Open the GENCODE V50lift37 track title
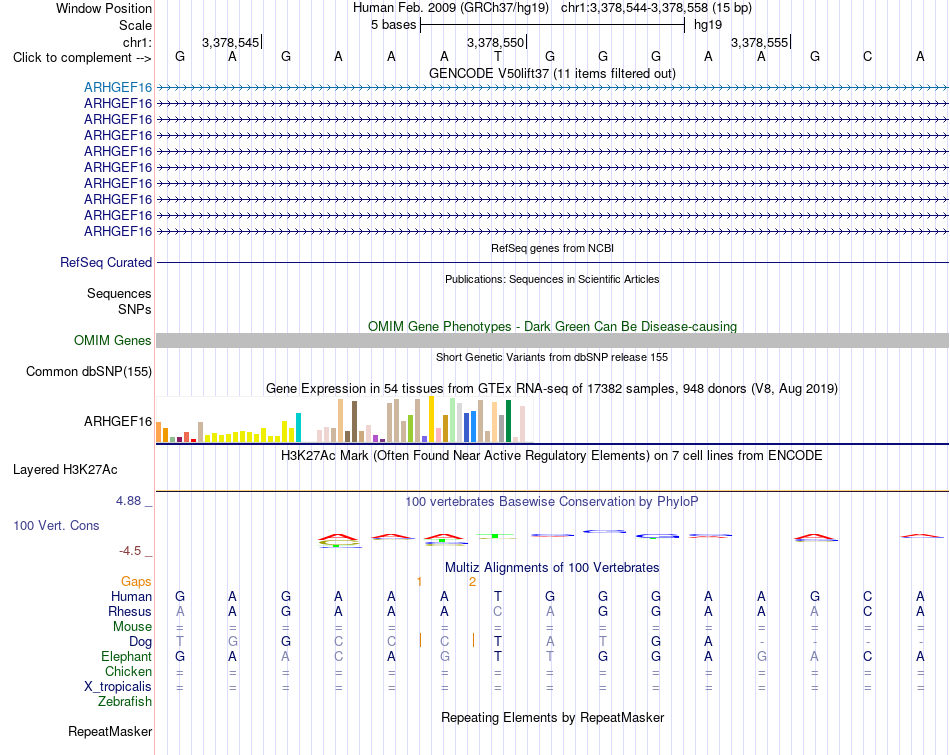Viewport: 950px width, 755px height. 552,73
